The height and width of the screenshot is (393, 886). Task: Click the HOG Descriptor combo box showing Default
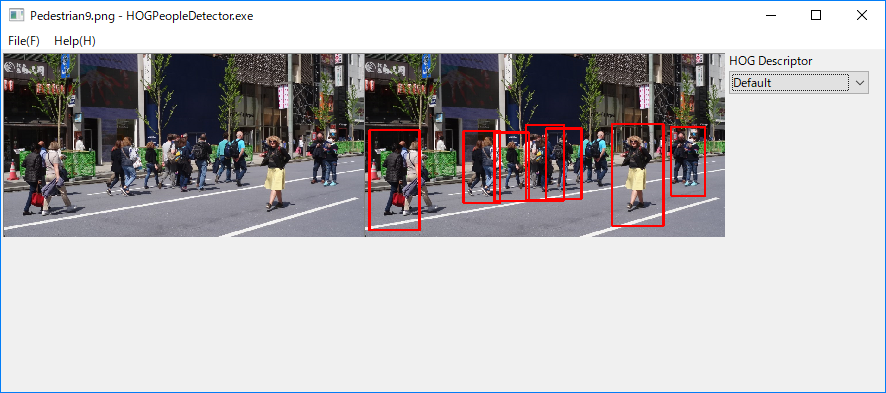[x=798, y=83]
